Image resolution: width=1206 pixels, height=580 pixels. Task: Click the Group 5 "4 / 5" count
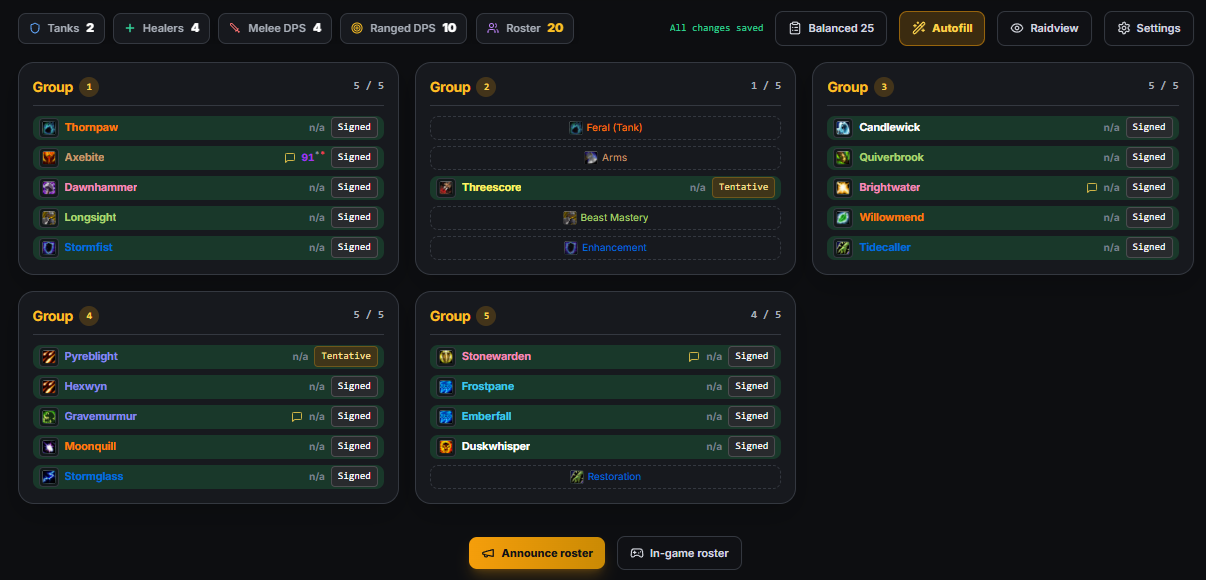pyautogui.click(x=767, y=315)
